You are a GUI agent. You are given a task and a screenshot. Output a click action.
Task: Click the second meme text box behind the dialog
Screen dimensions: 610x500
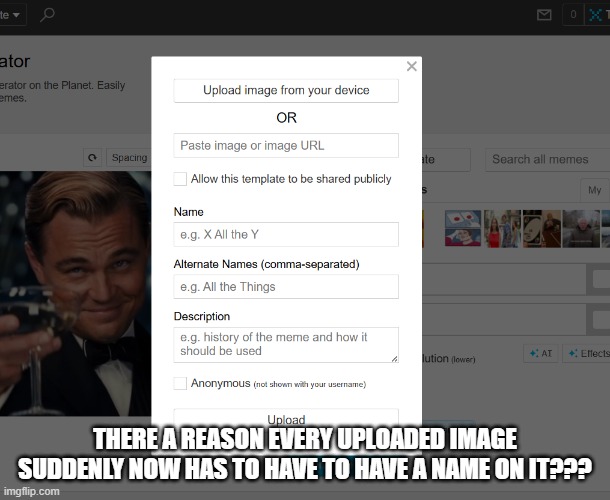coord(504,319)
